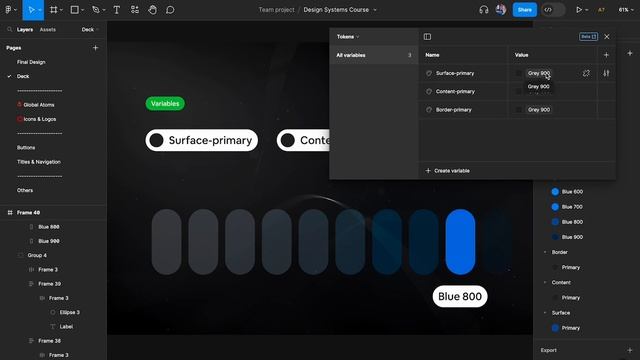The image size is (640, 360).
Task: Select the Pen tool
Action: pos(96,10)
